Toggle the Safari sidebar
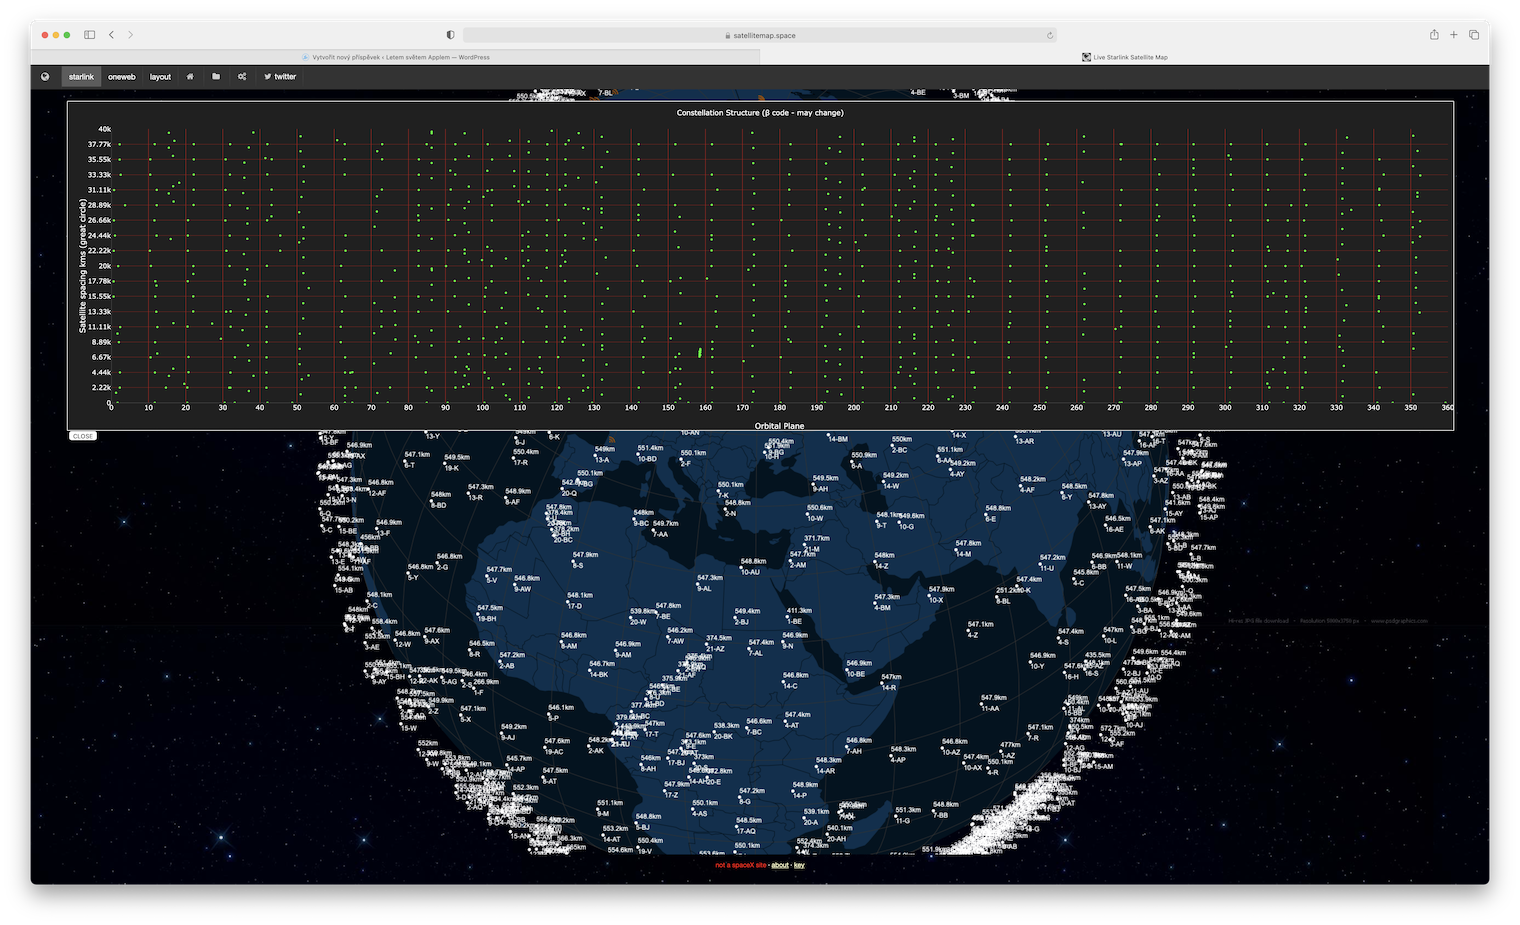The width and height of the screenshot is (1520, 925). click(90, 35)
